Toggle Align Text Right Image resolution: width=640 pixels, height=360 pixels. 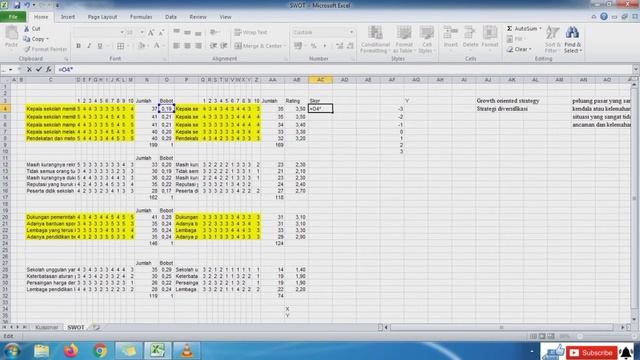pos(198,46)
